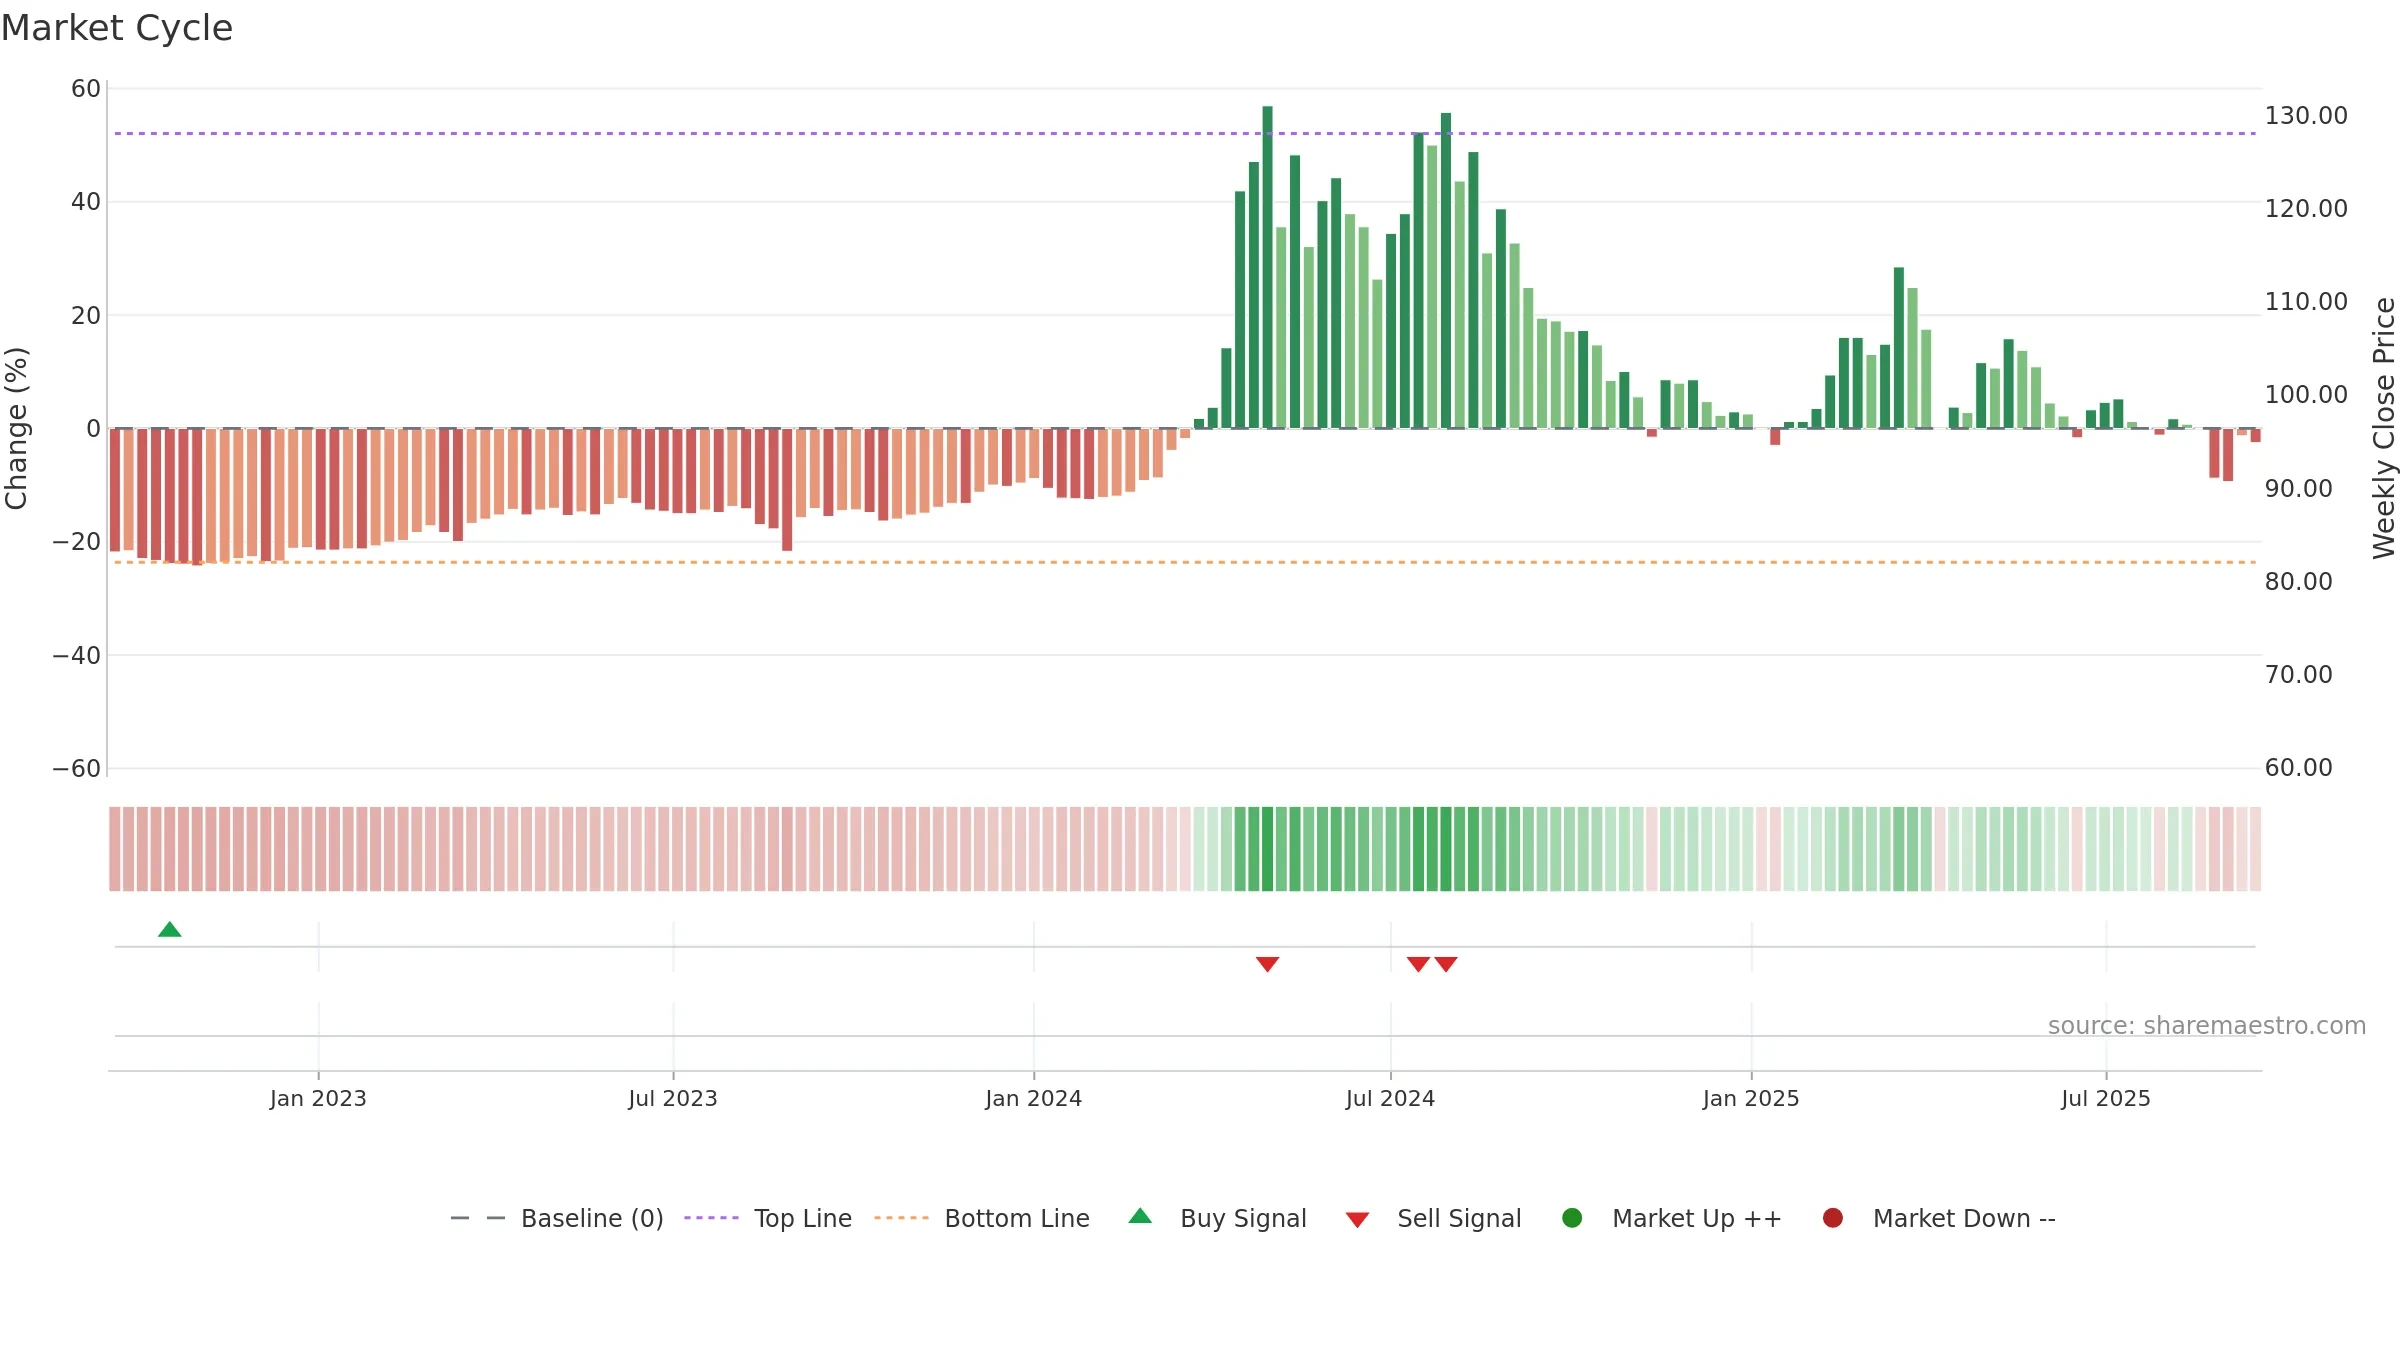Toggle Top Line legend entry
The height and width of the screenshot is (1350, 2400).
click(768, 1218)
